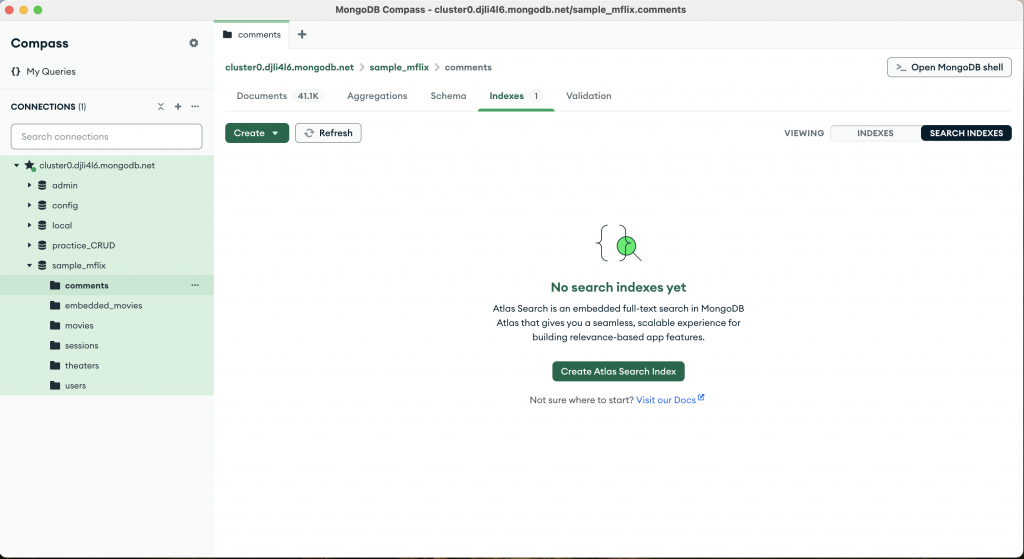Open comments collection ellipsis options in sidebar
This screenshot has height=559, width=1024.
(x=195, y=285)
